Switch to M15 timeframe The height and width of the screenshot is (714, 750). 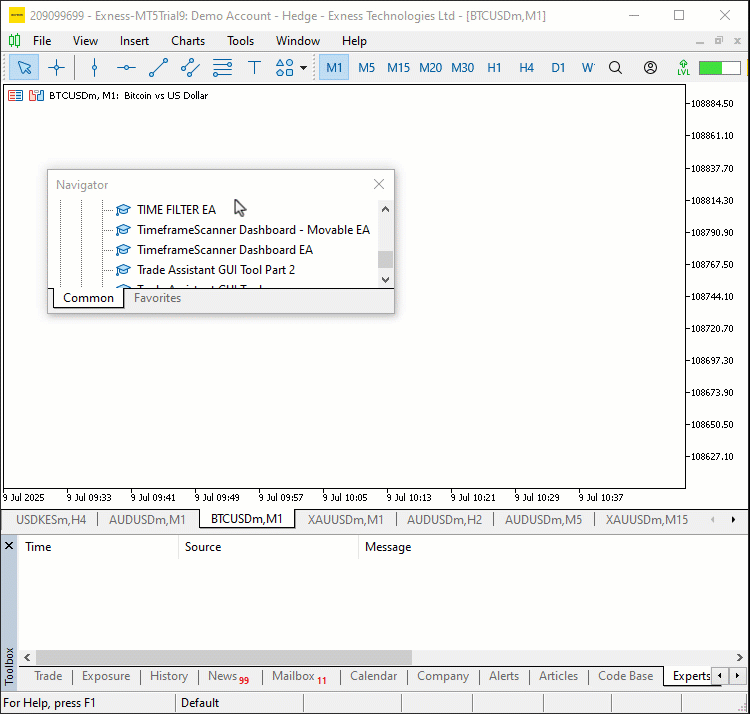[x=398, y=67]
